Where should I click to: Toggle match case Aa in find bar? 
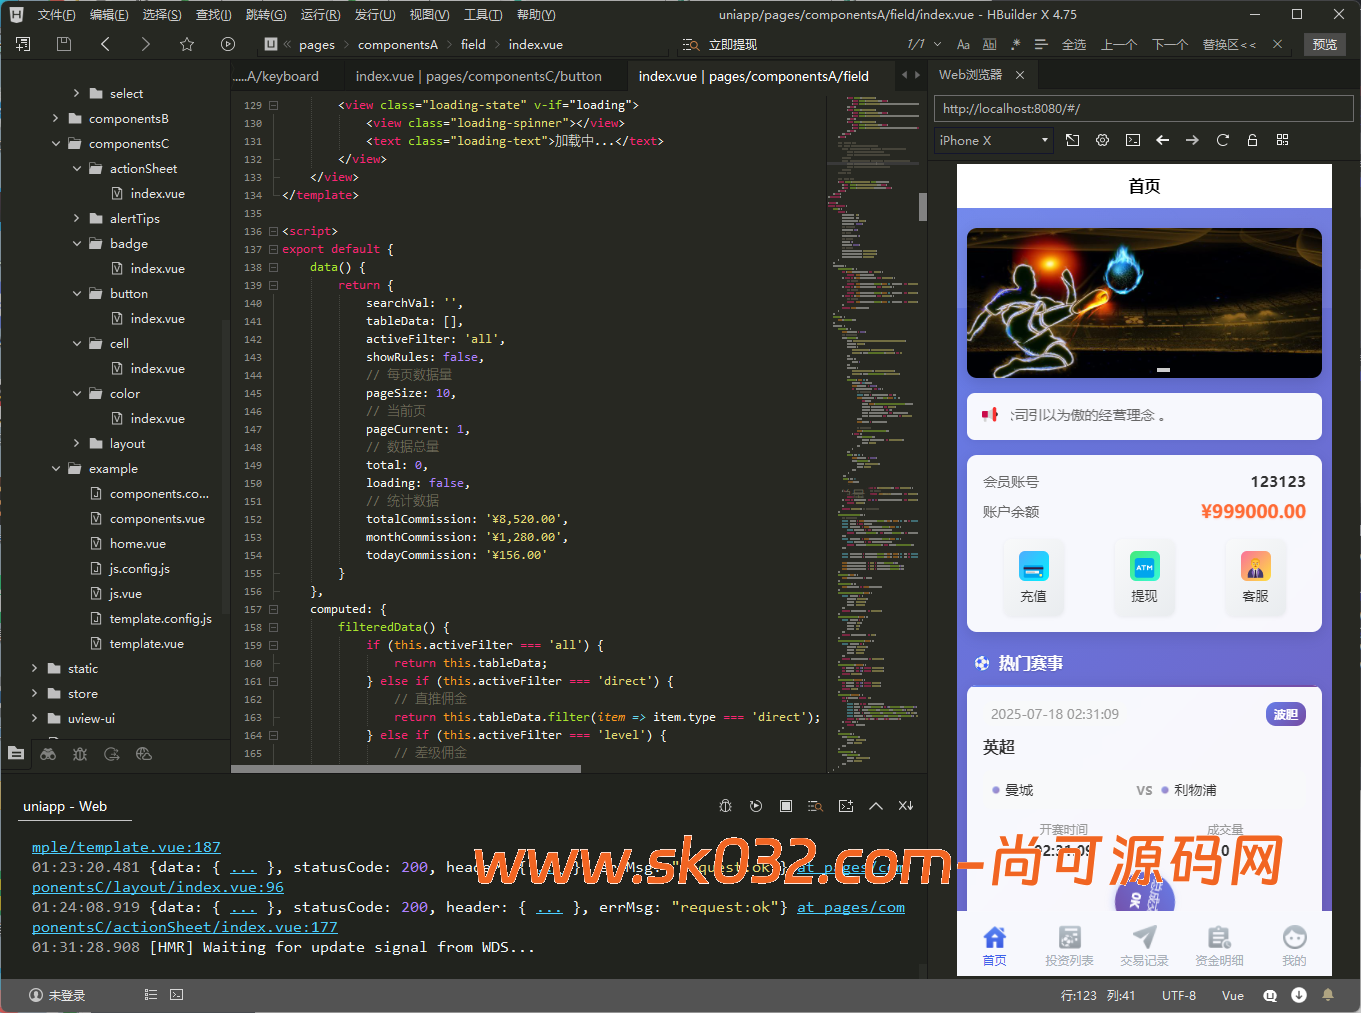pos(963,44)
